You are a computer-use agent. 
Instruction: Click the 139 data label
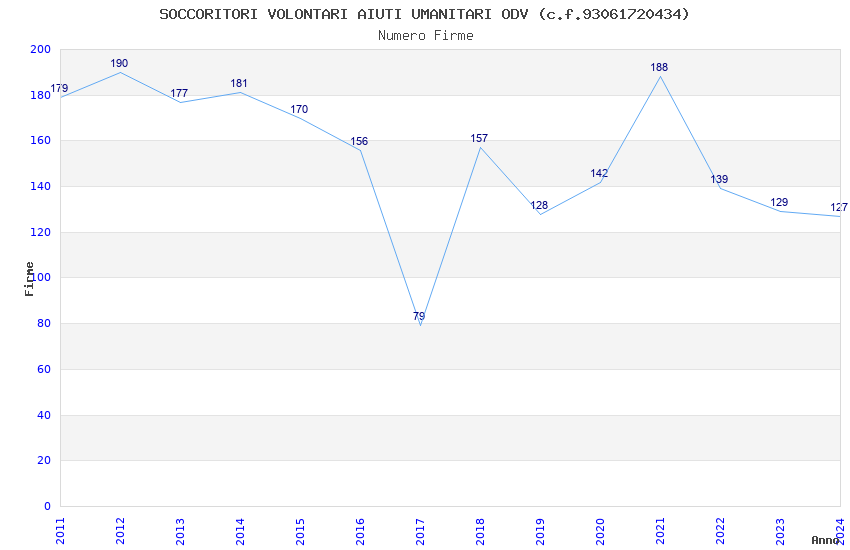pyautogui.click(x=719, y=179)
